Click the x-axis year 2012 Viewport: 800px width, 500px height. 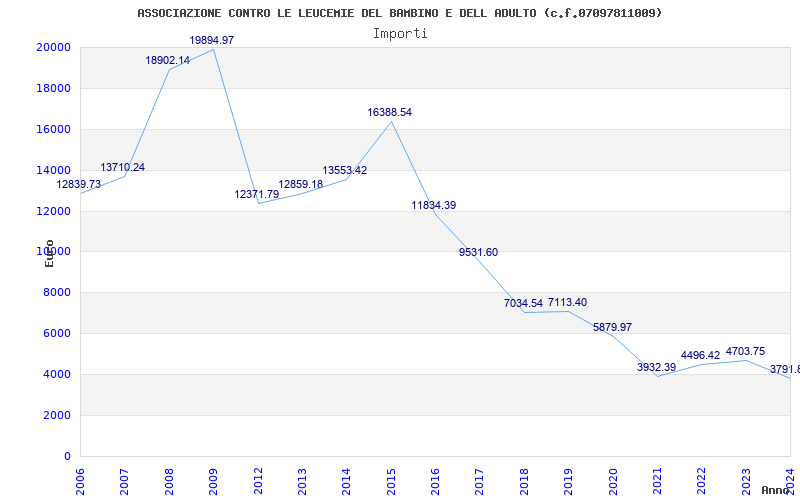258,481
